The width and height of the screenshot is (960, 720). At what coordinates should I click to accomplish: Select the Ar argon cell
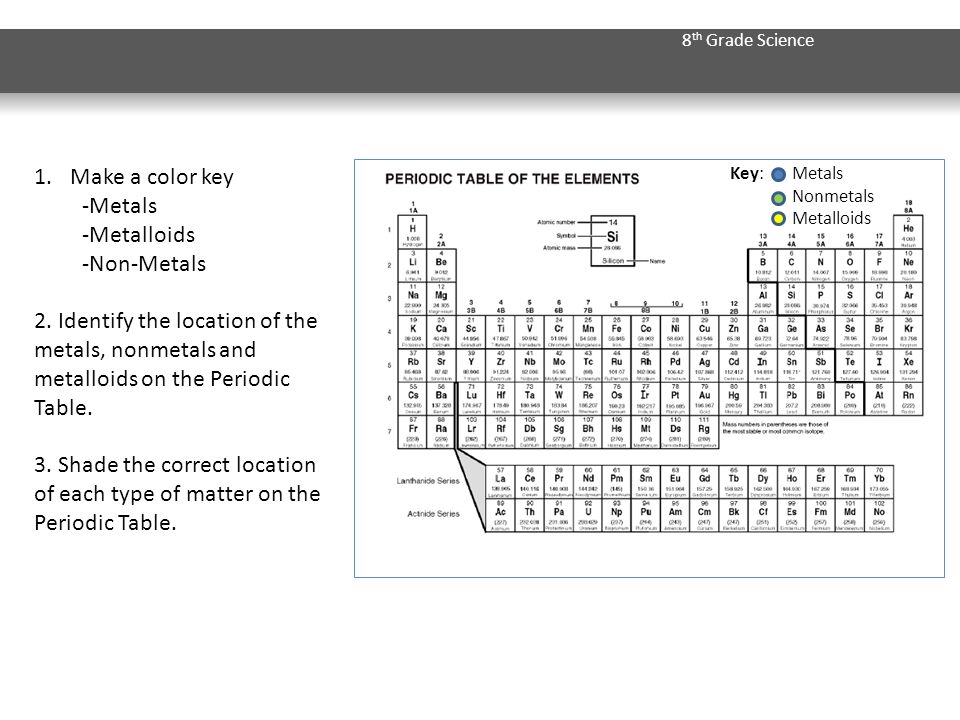[x=908, y=299]
